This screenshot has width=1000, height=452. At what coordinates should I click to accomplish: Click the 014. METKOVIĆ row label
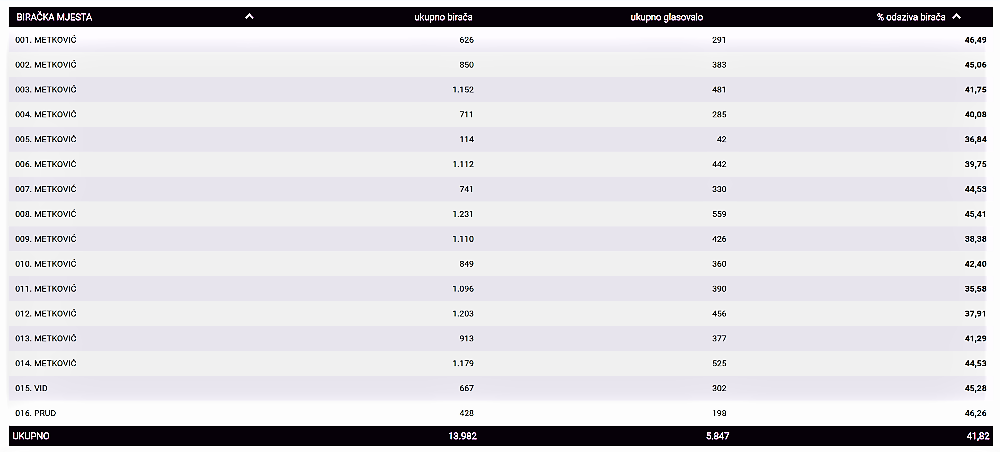tap(46, 363)
